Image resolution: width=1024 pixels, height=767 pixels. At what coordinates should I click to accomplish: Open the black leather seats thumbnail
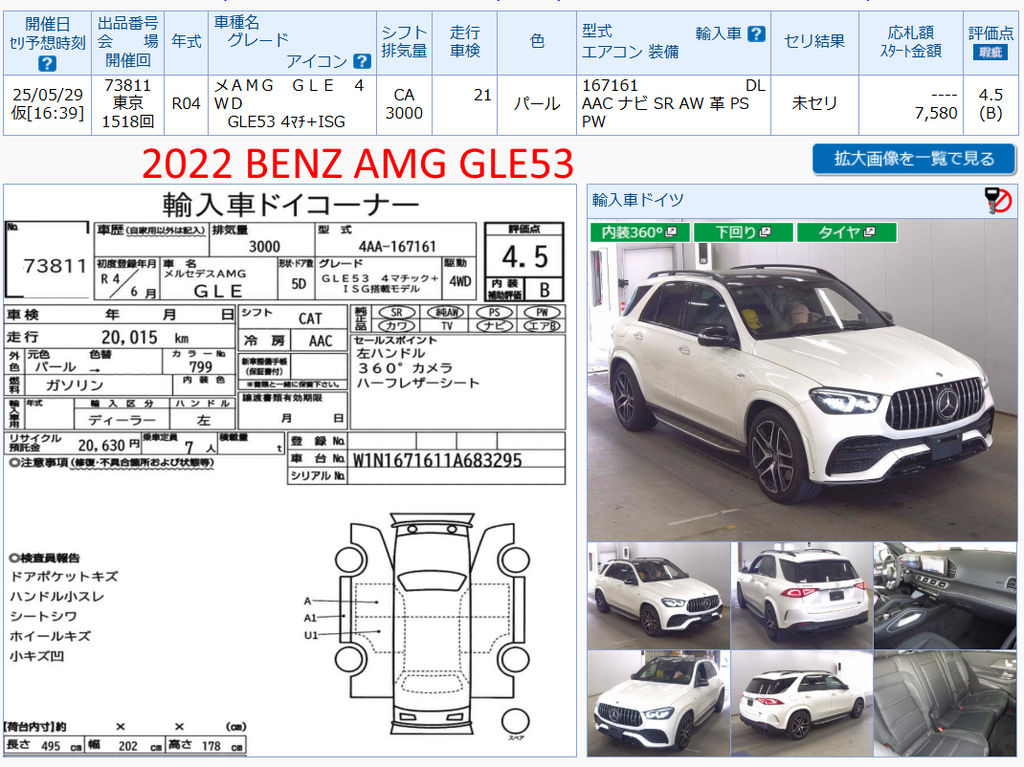point(945,704)
